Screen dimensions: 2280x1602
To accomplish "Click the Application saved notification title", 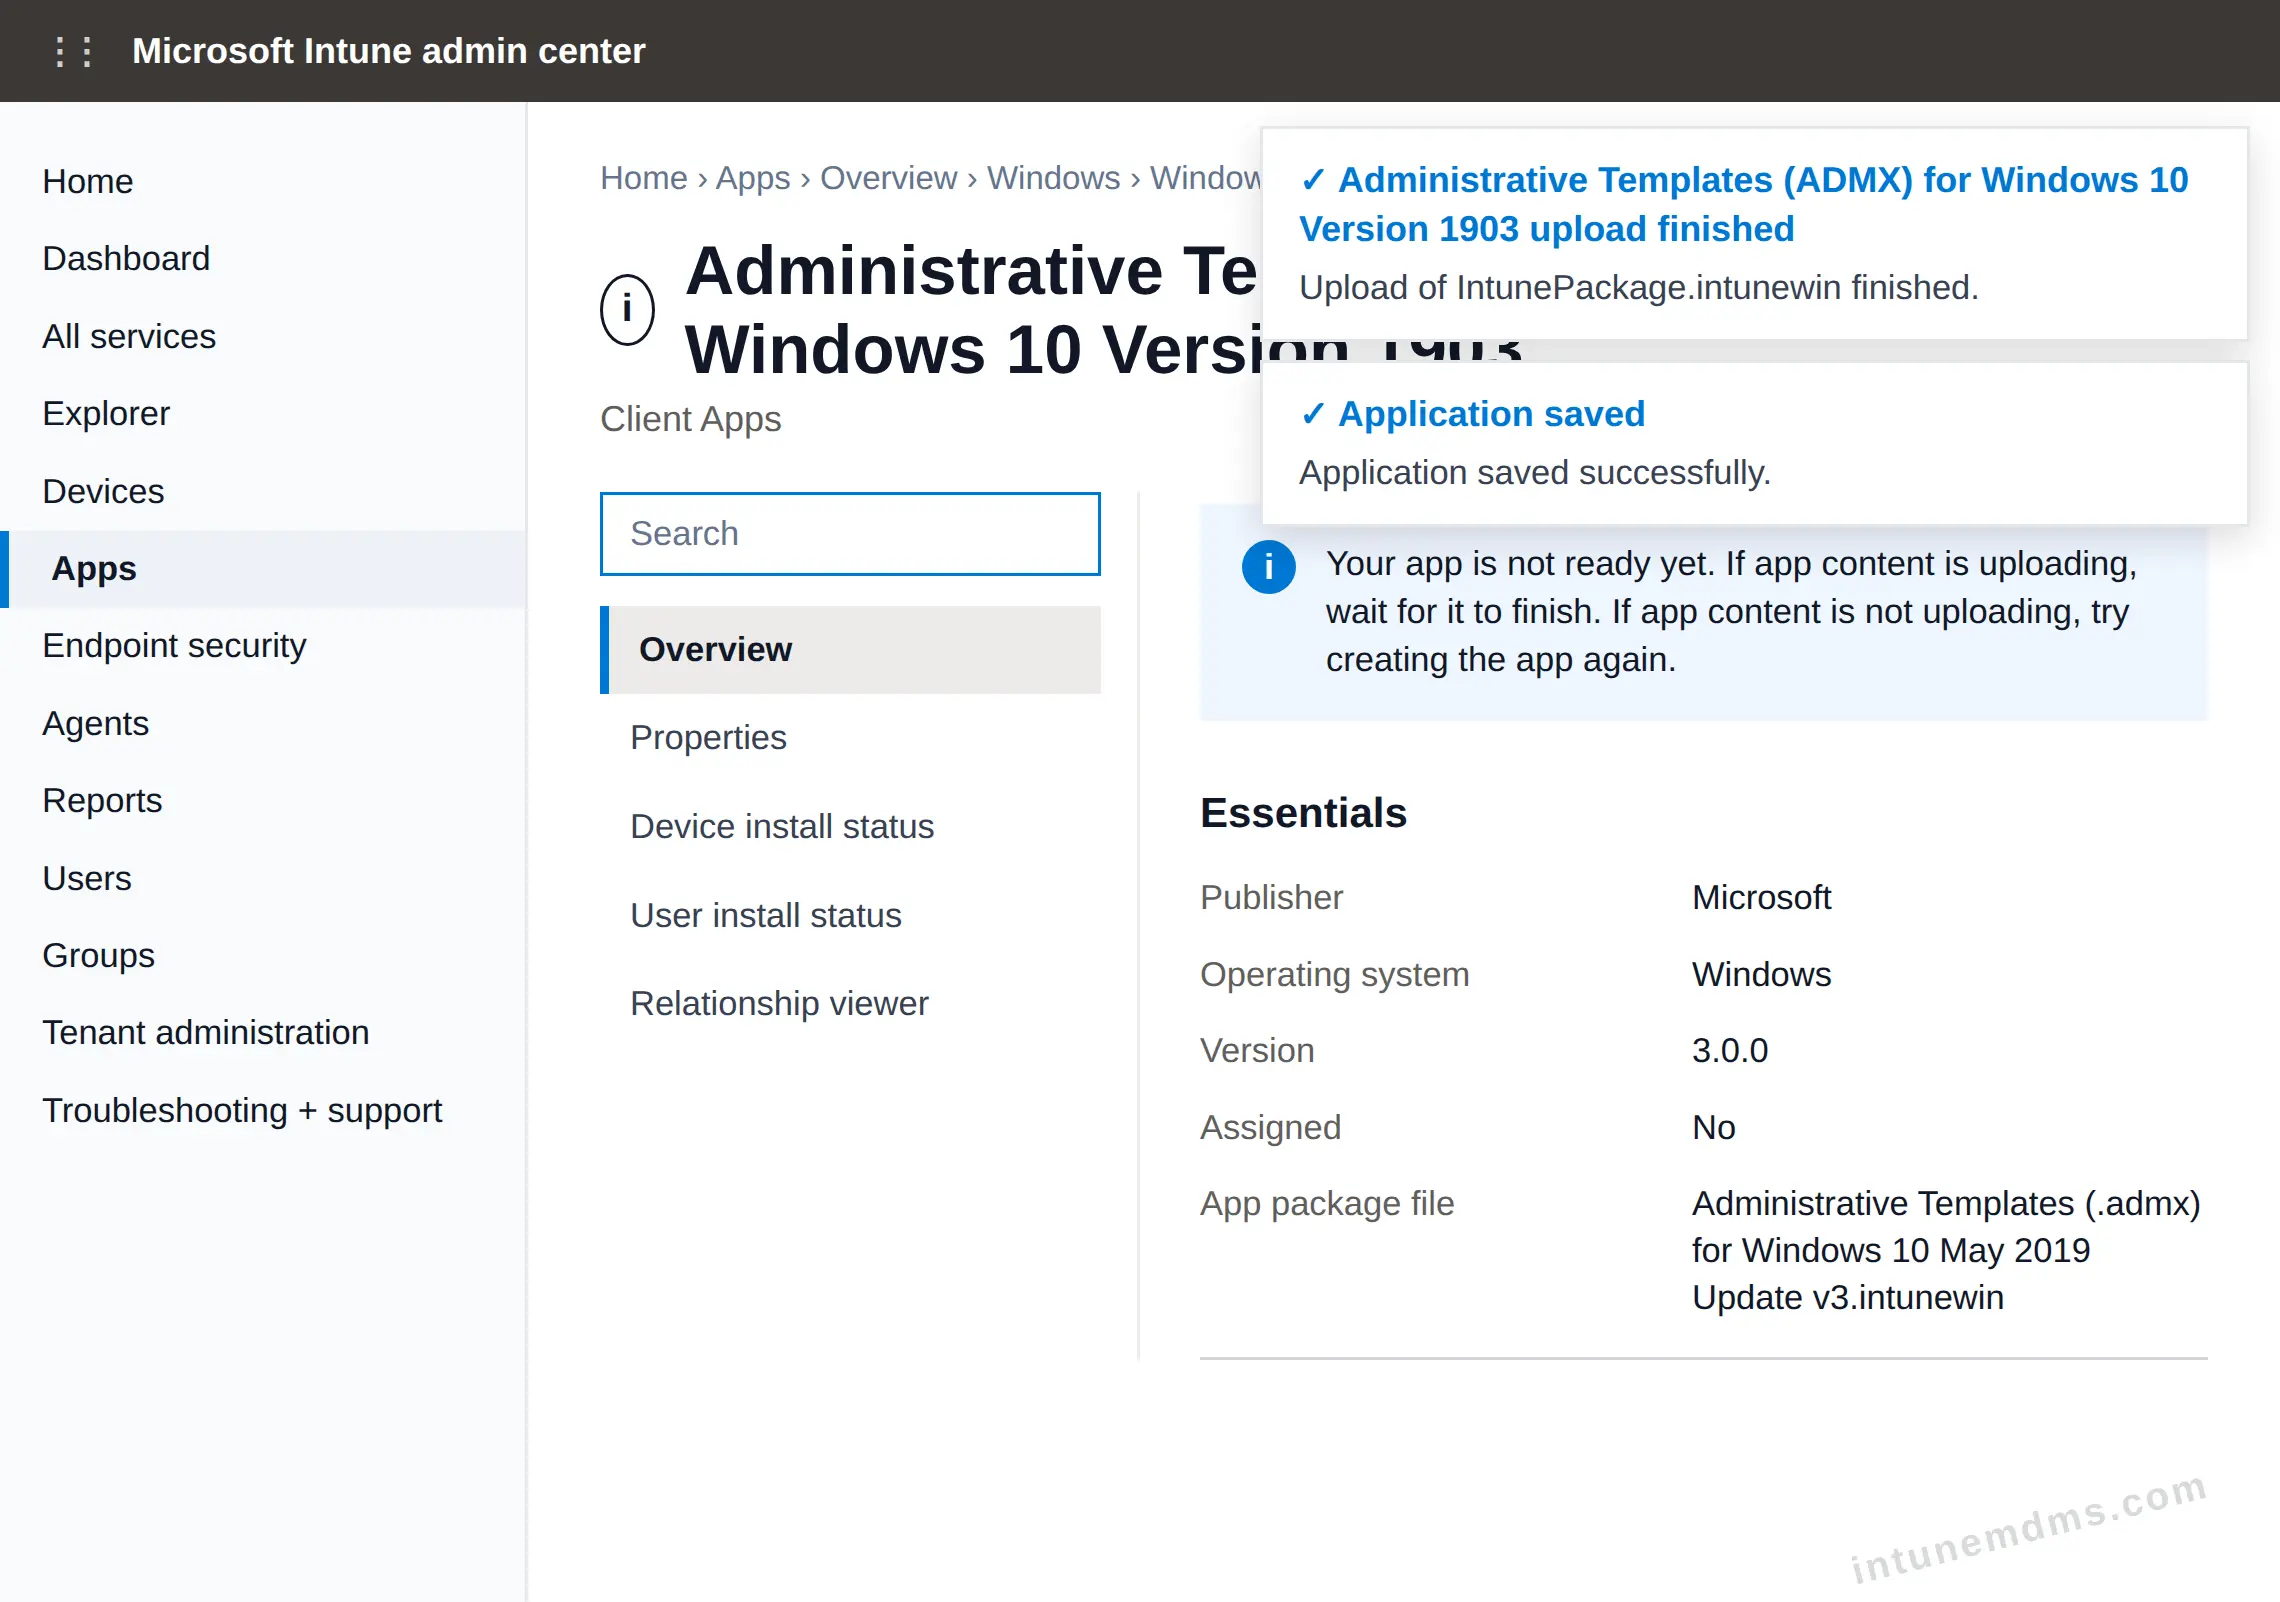I will pyautogui.click(x=1491, y=414).
